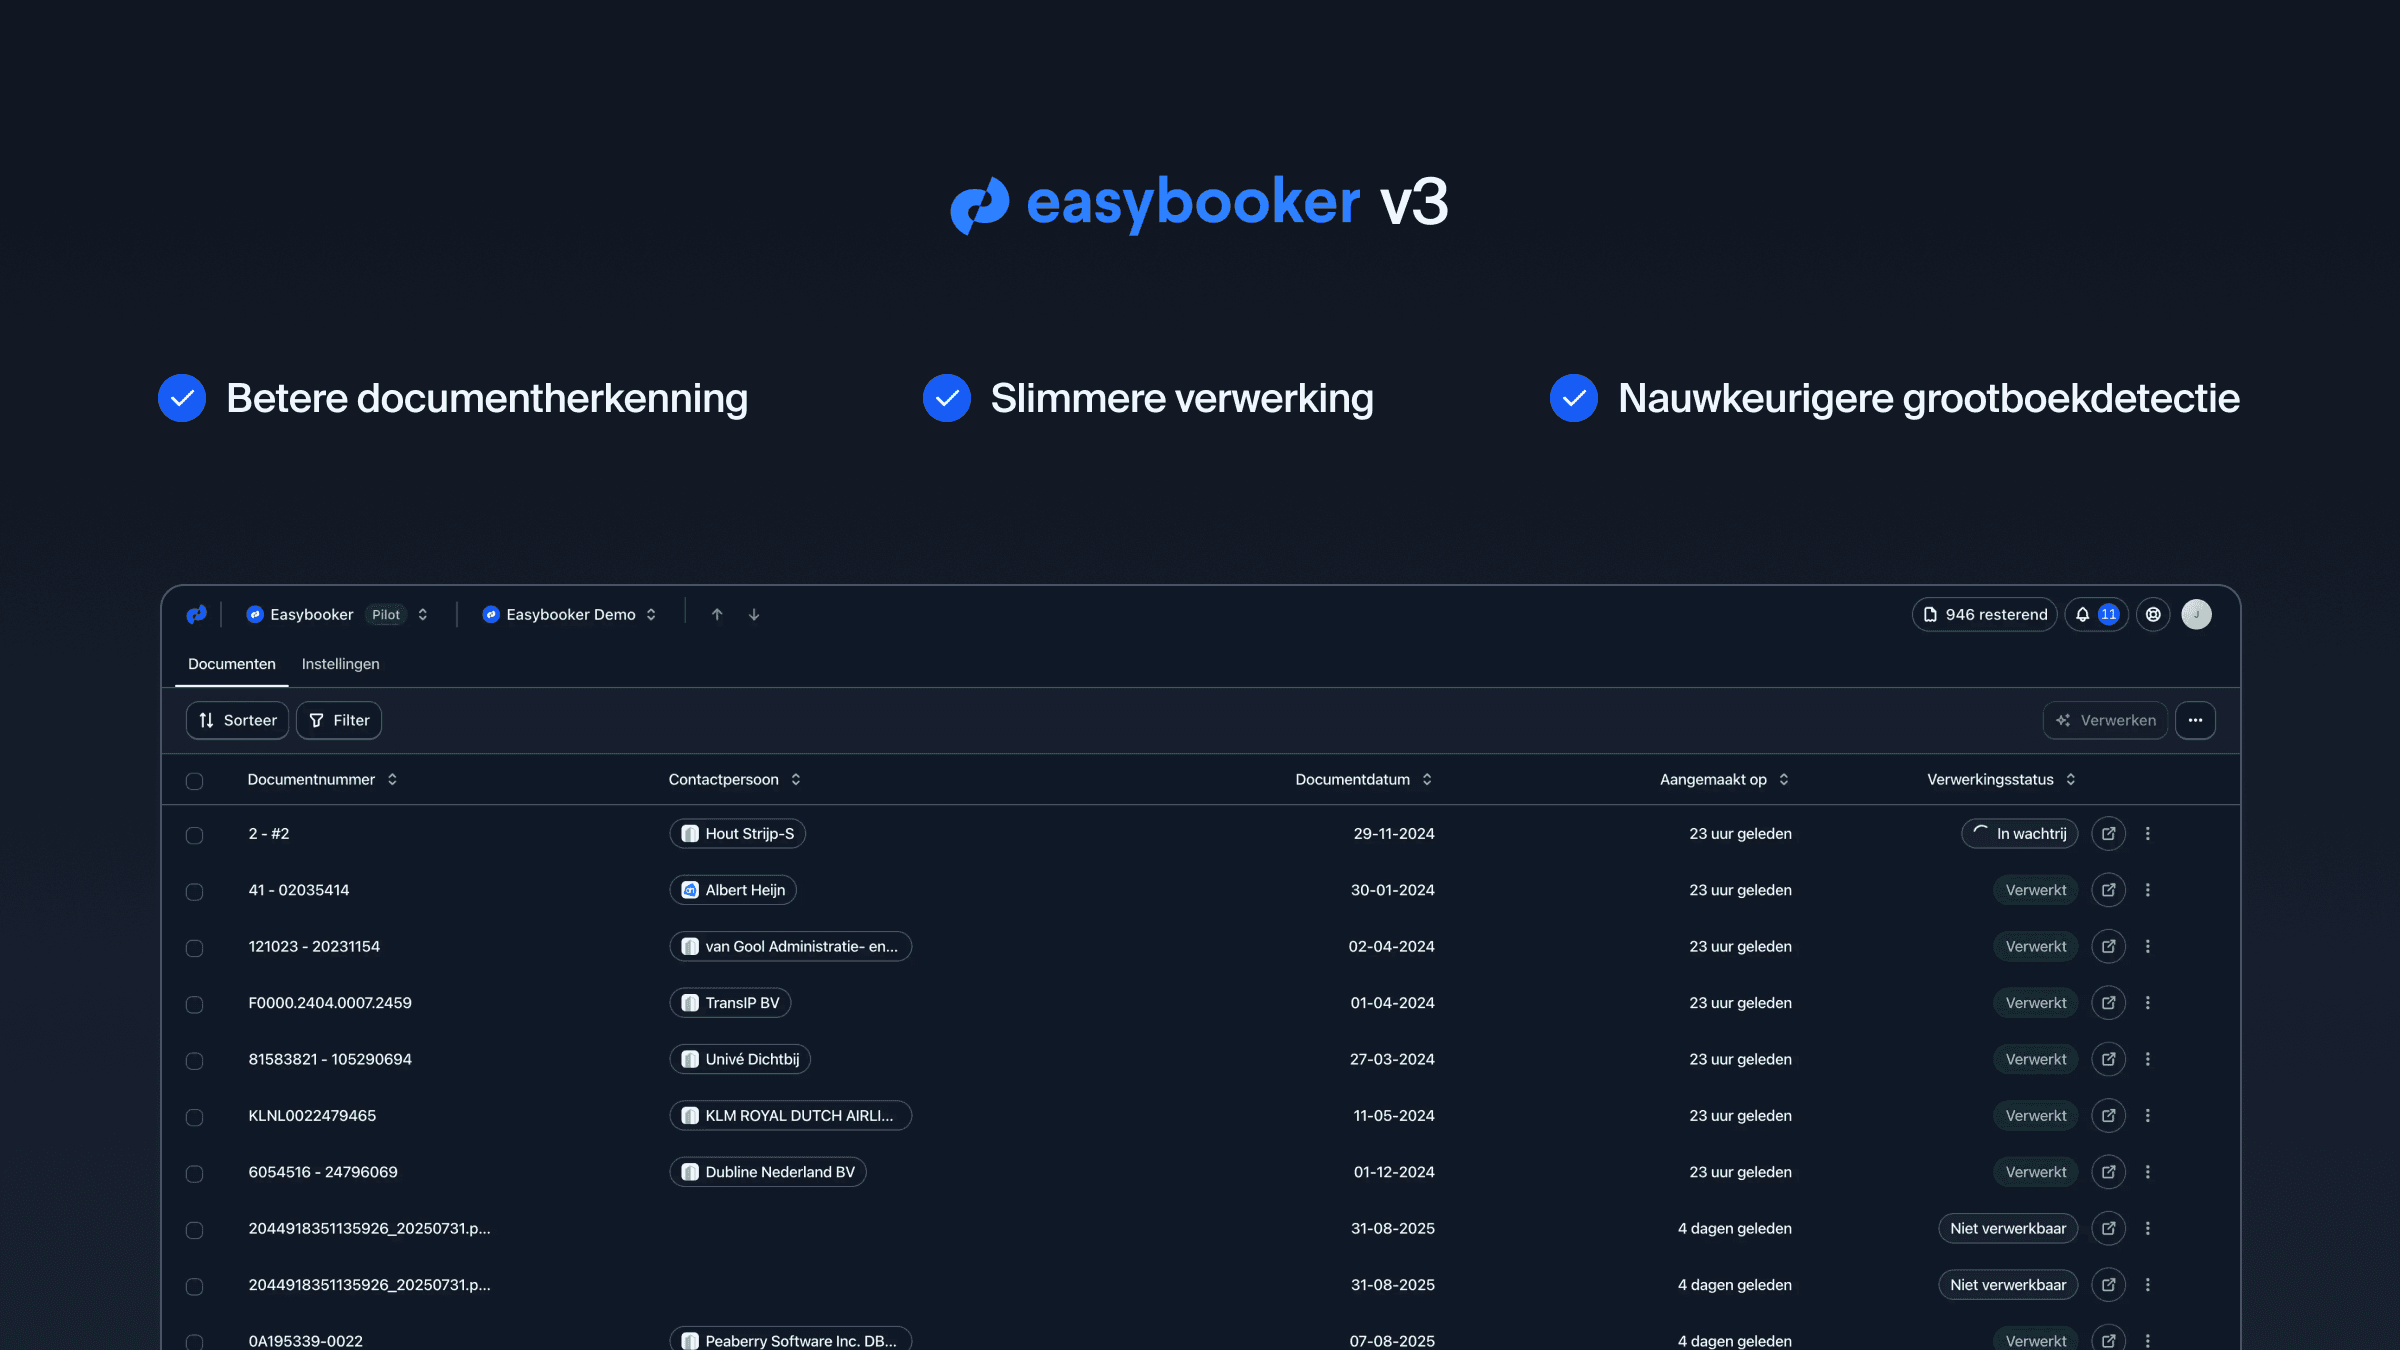
Task: Open the Filter options button
Action: pos(338,720)
